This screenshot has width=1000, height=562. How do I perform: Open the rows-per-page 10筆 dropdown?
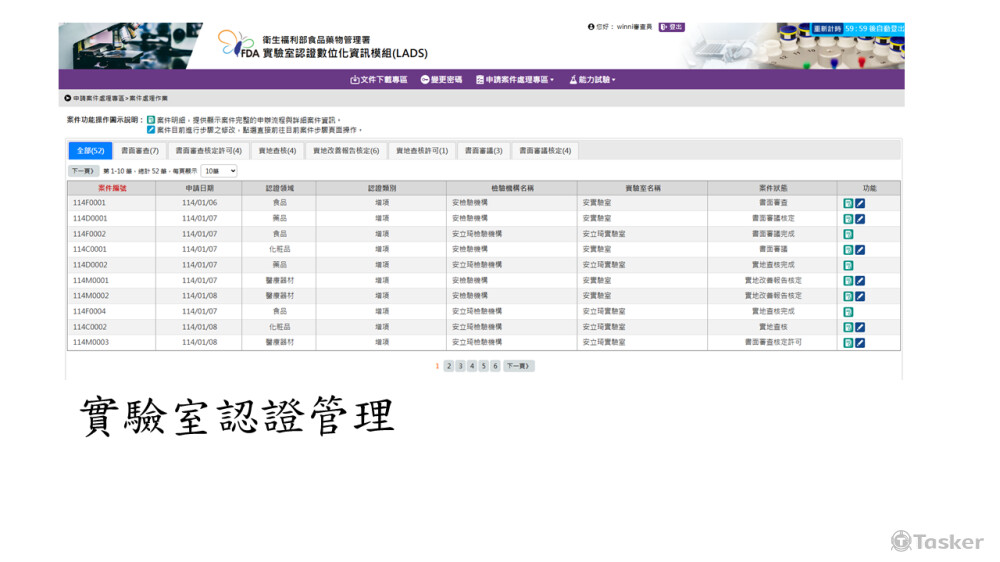pyautogui.click(x=219, y=171)
